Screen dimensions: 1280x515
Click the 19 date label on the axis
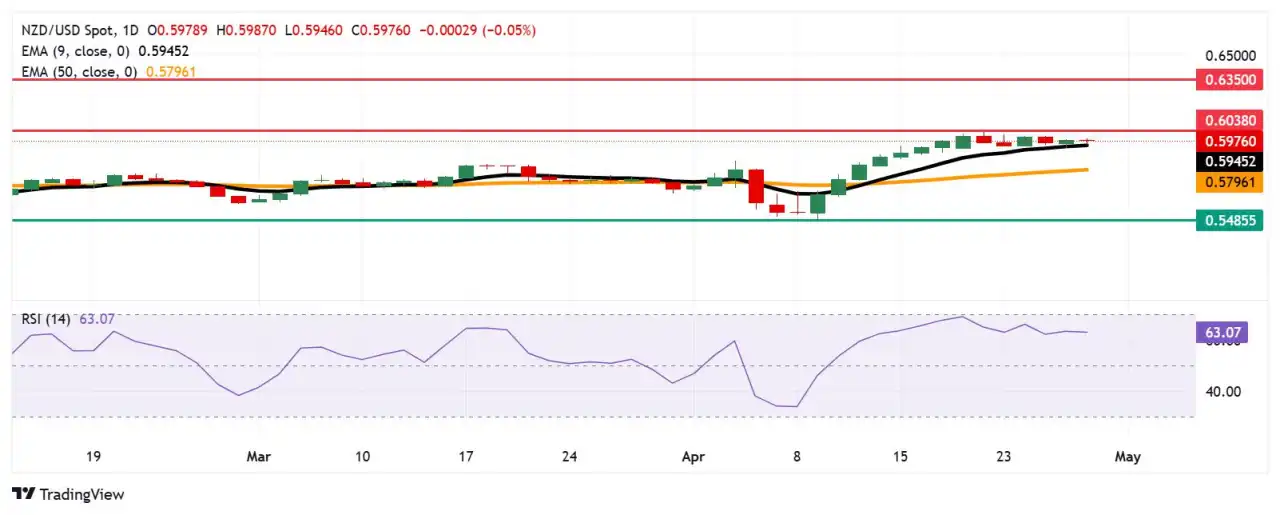coord(93,456)
